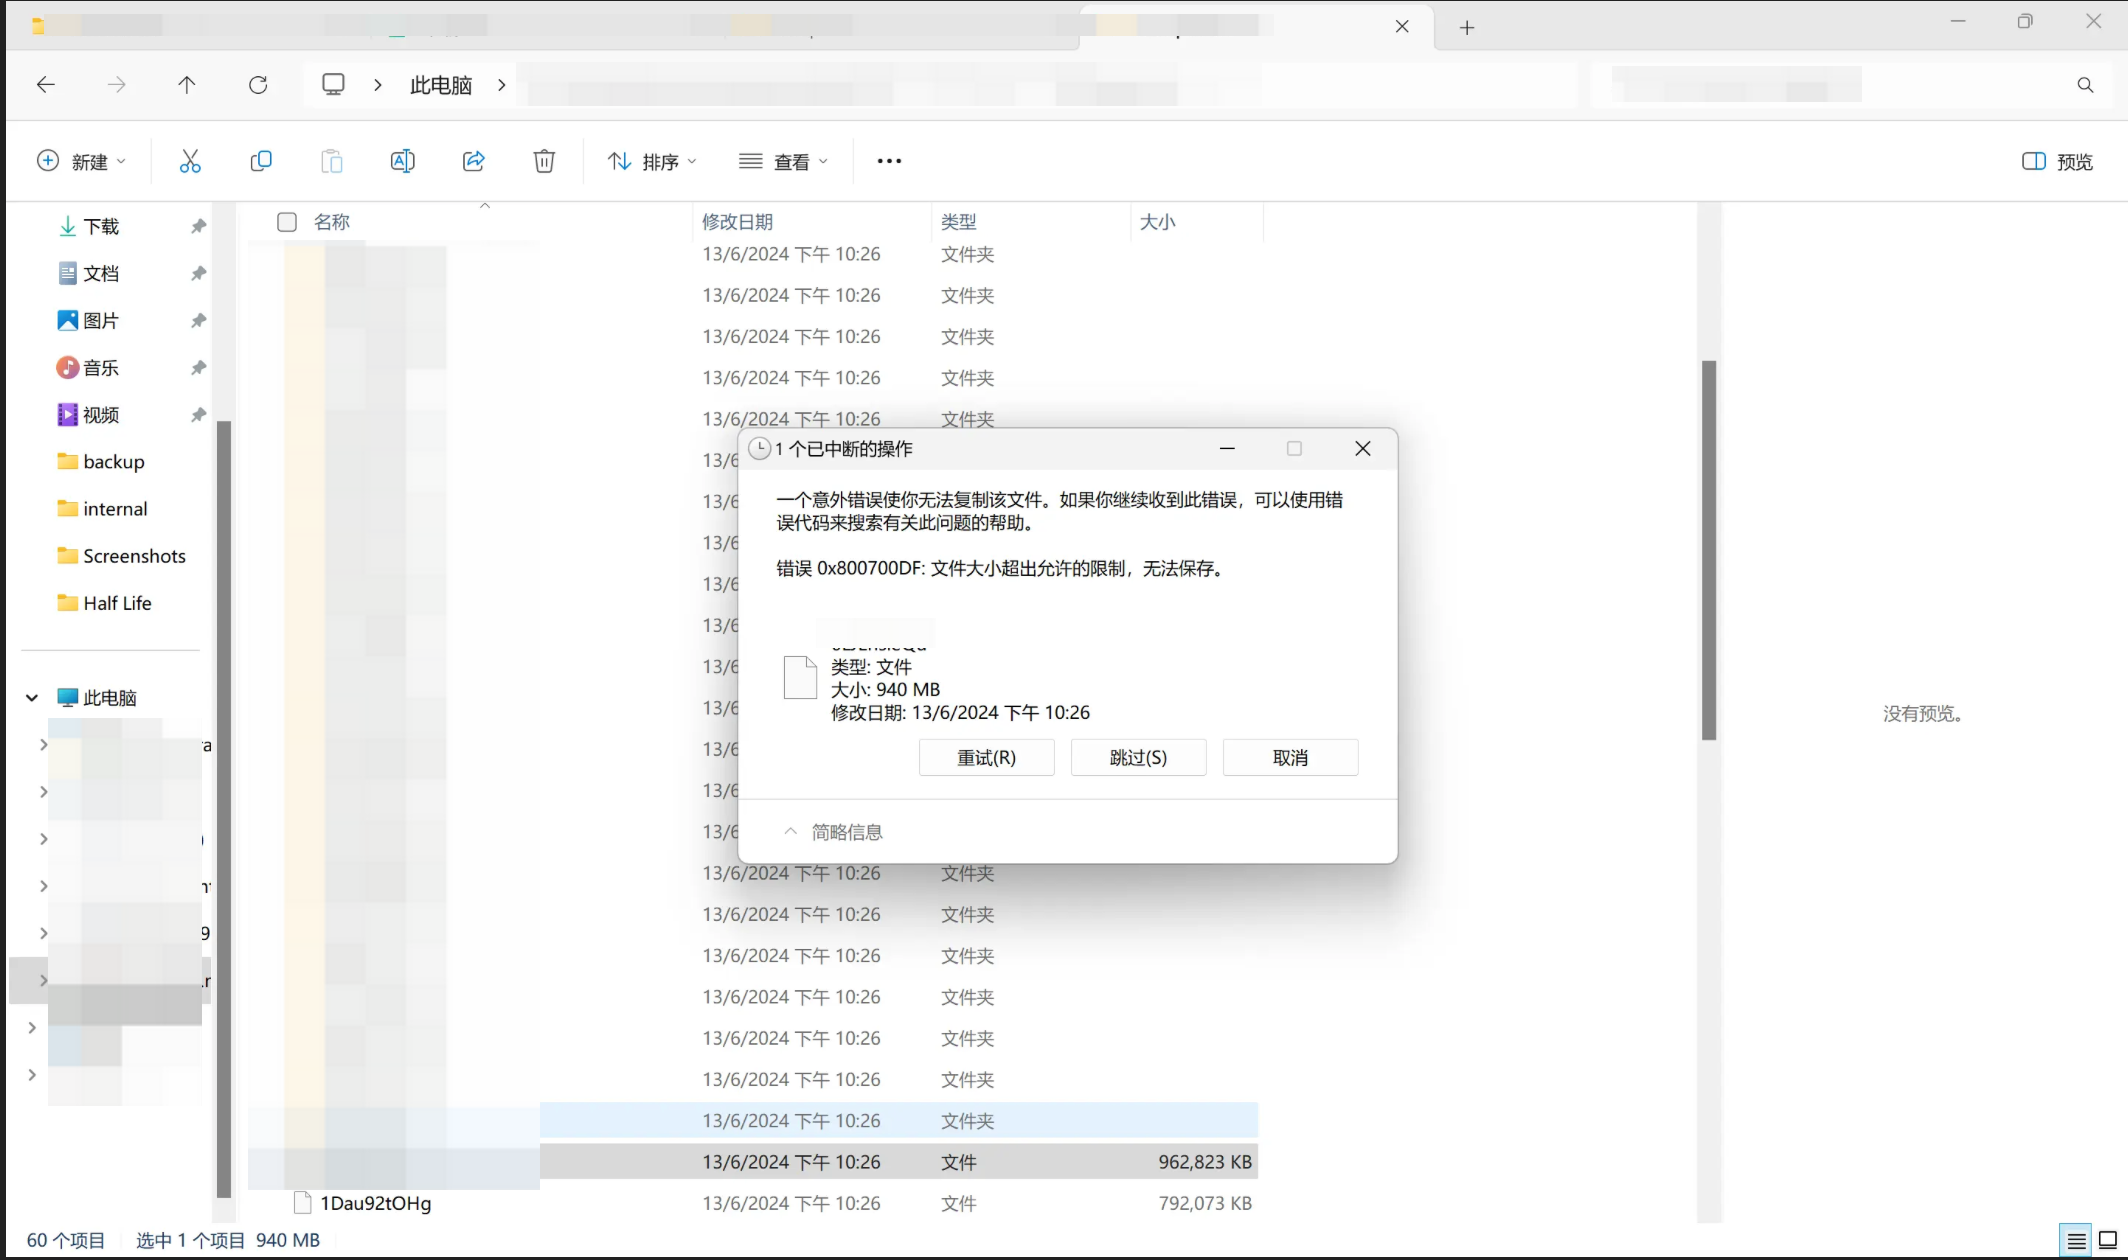Image resolution: width=2128 pixels, height=1260 pixels.
Task: Cut the selected file
Action: point(189,161)
